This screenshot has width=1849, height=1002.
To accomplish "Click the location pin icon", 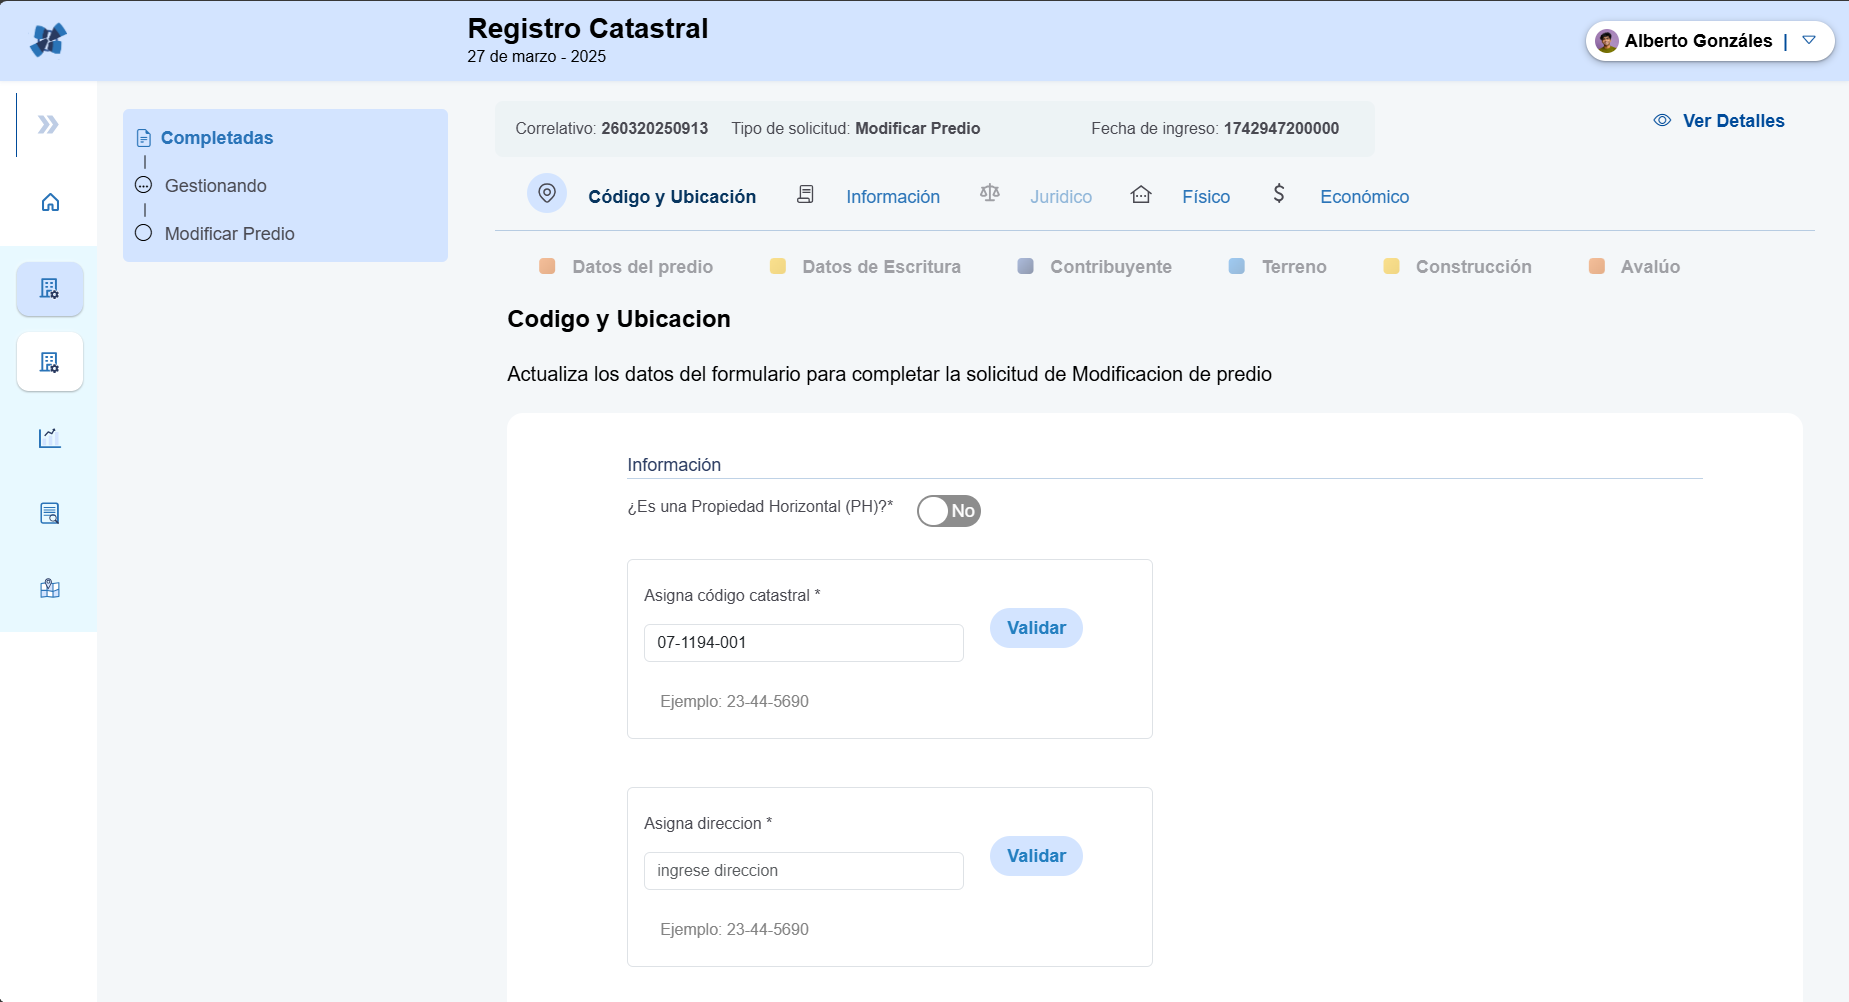I will point(547,193).
